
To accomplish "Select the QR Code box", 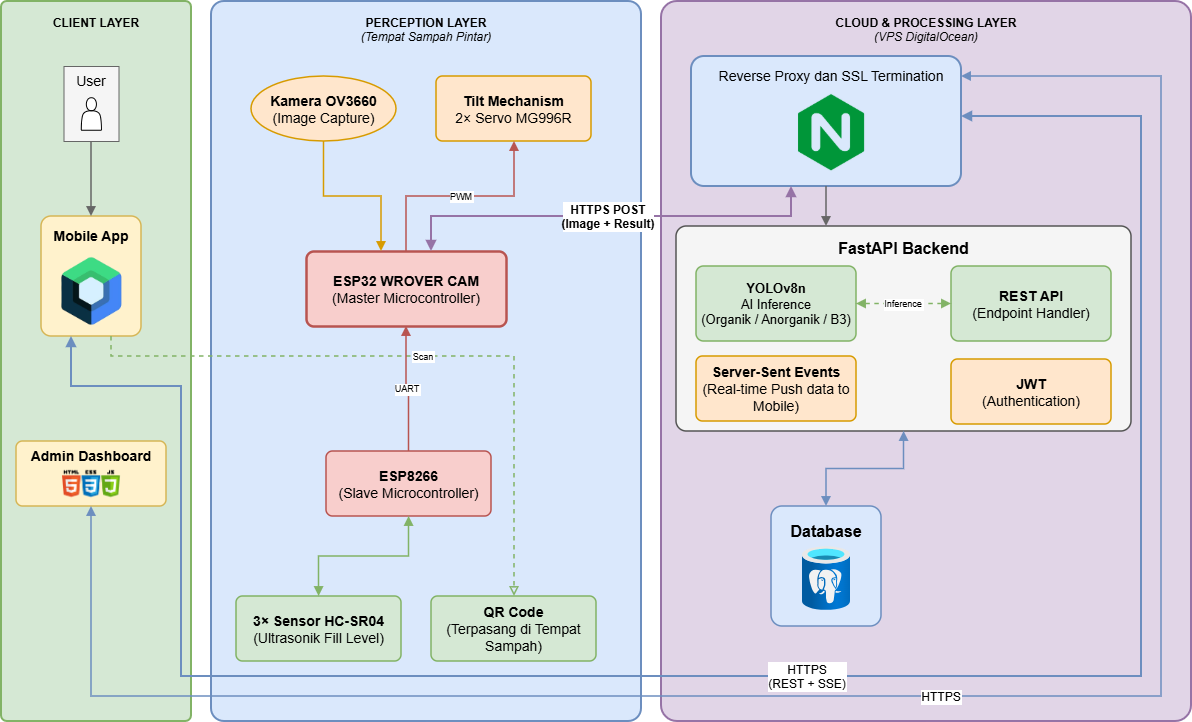I will pos(513,629).
